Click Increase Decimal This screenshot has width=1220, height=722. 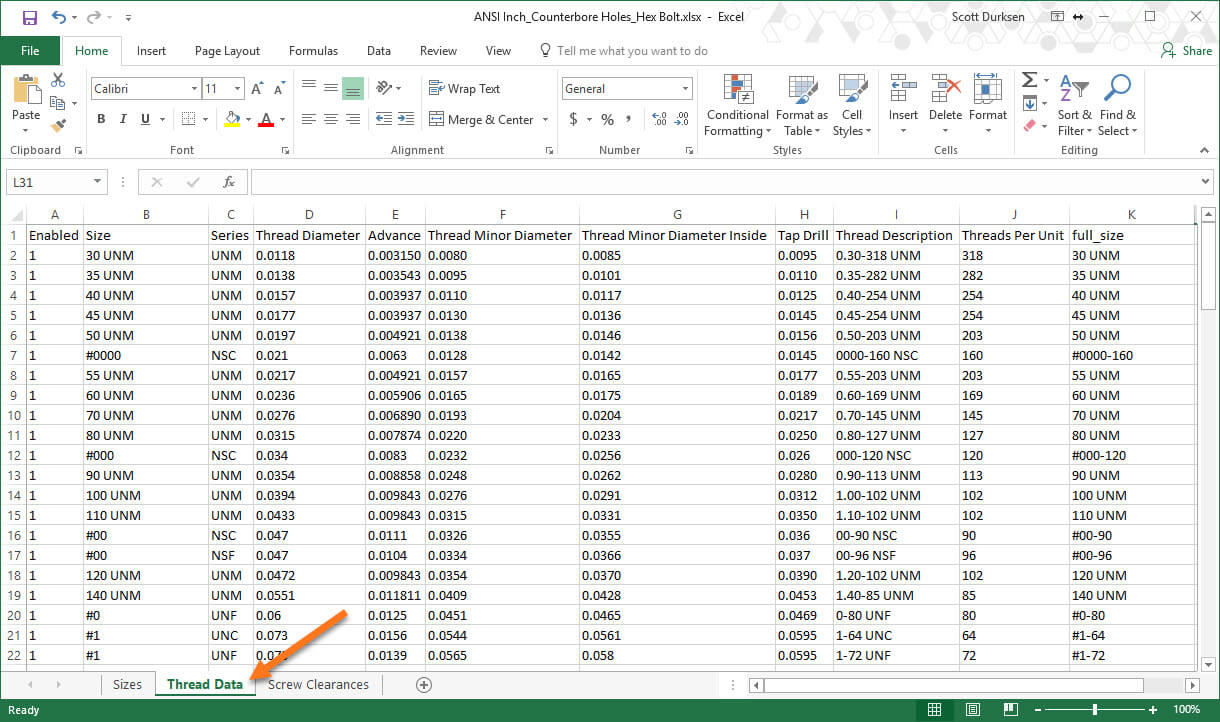[658, 118]
